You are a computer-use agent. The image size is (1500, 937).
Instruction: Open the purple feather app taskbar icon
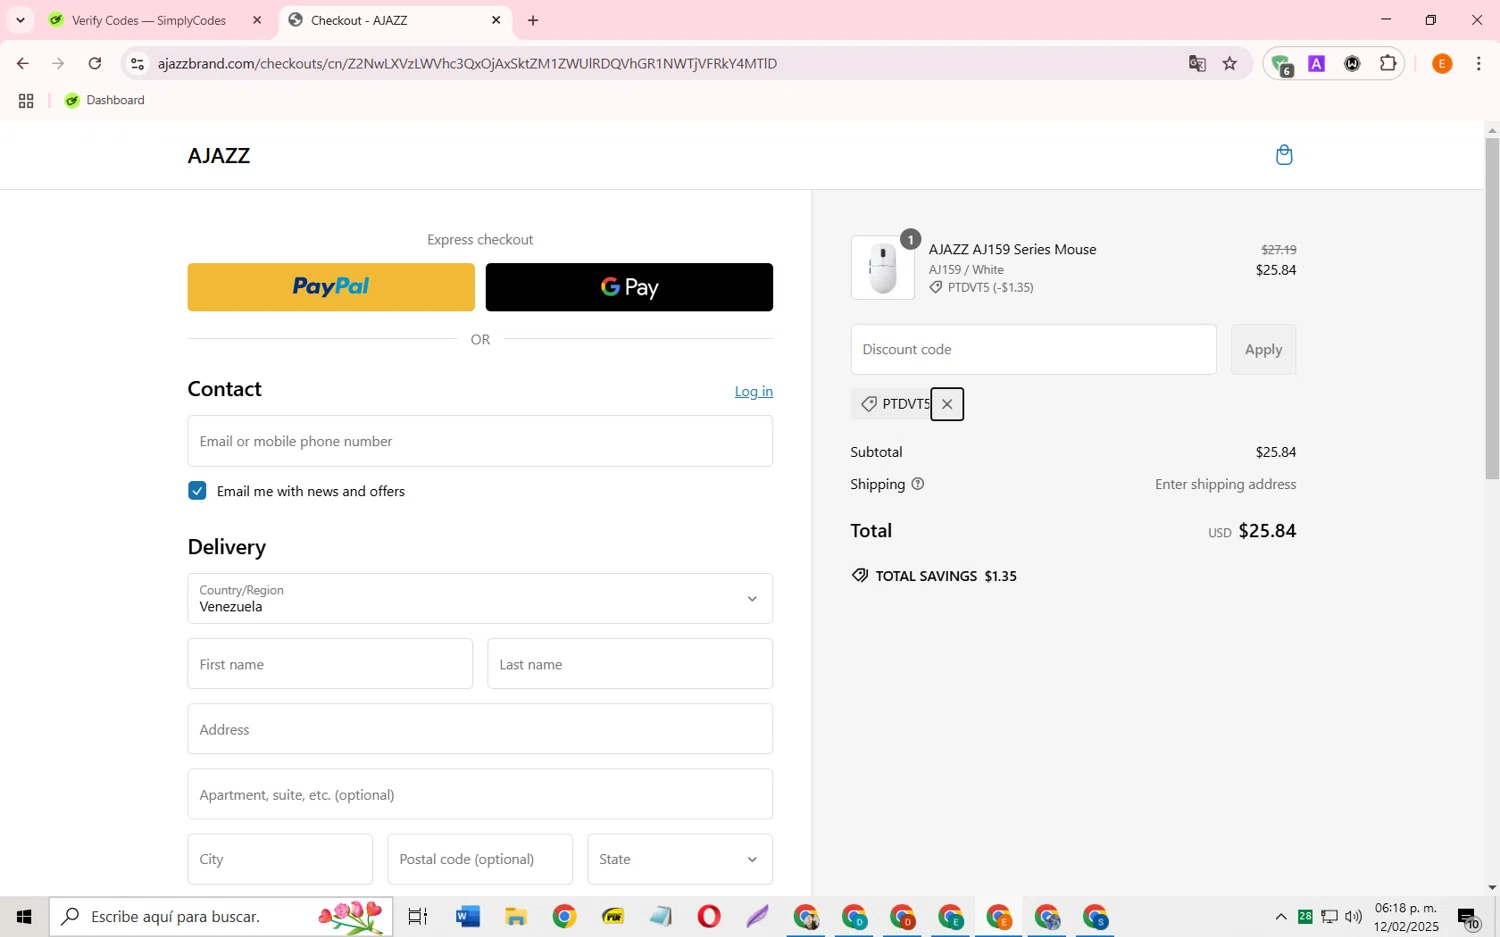(x=757, y=916)
